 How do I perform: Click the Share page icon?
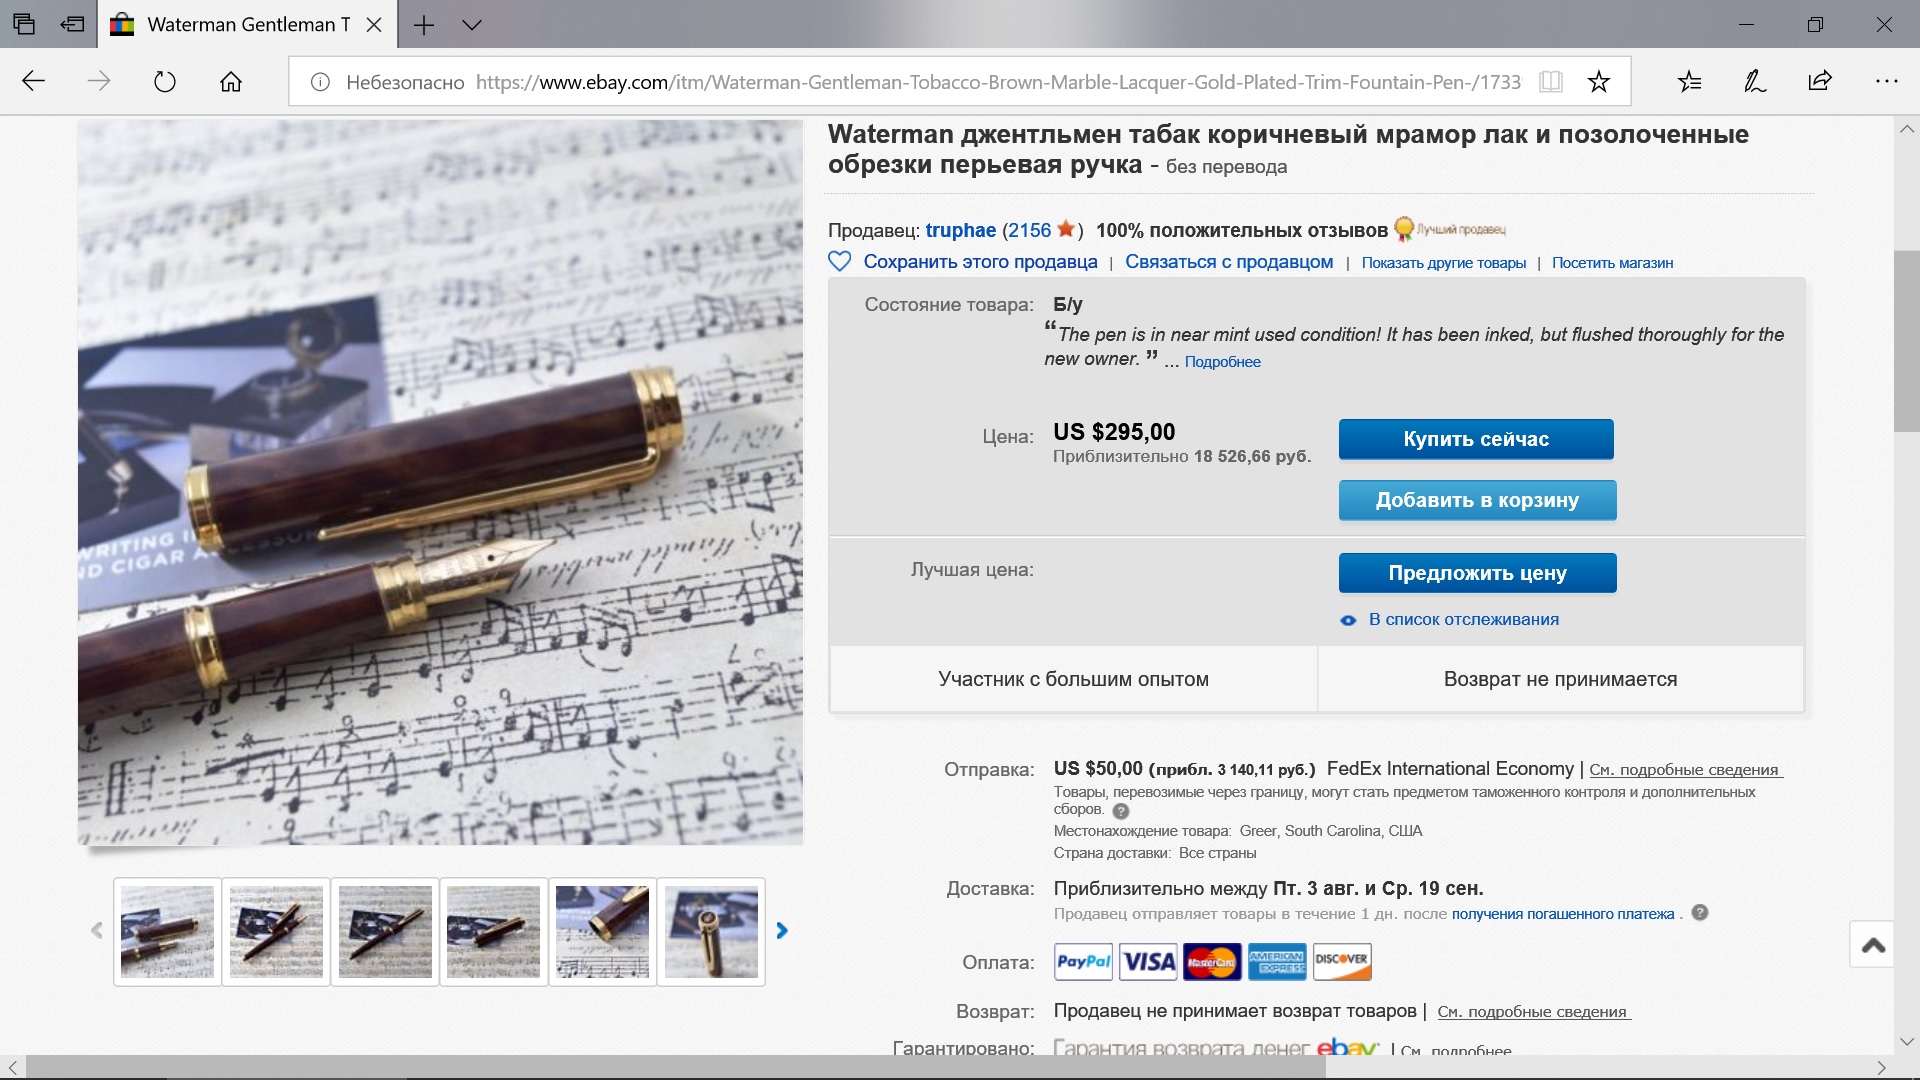pos(1820,82)
